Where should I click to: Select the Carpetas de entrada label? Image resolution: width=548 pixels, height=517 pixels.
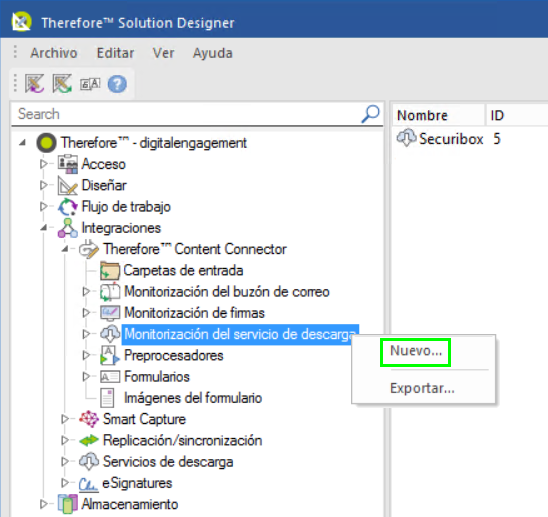pyautogui.click(x=183, y=271)
